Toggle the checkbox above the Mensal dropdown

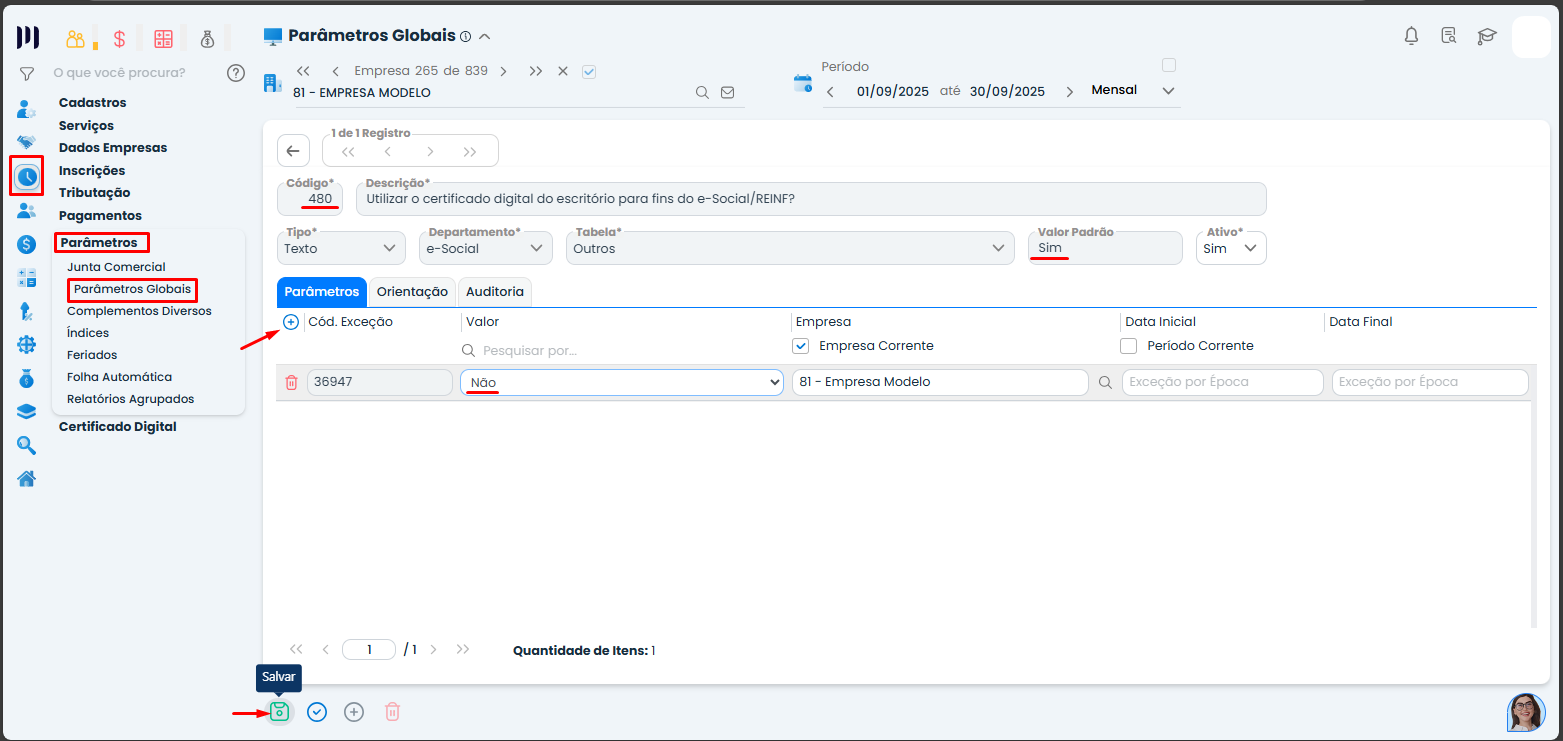point(1168,66)
